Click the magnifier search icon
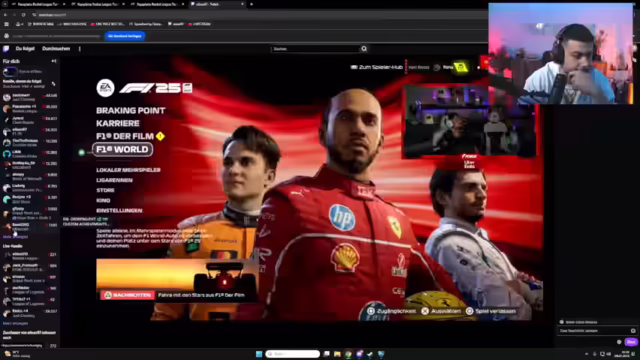Screen dimensions: 640x360 364,49
